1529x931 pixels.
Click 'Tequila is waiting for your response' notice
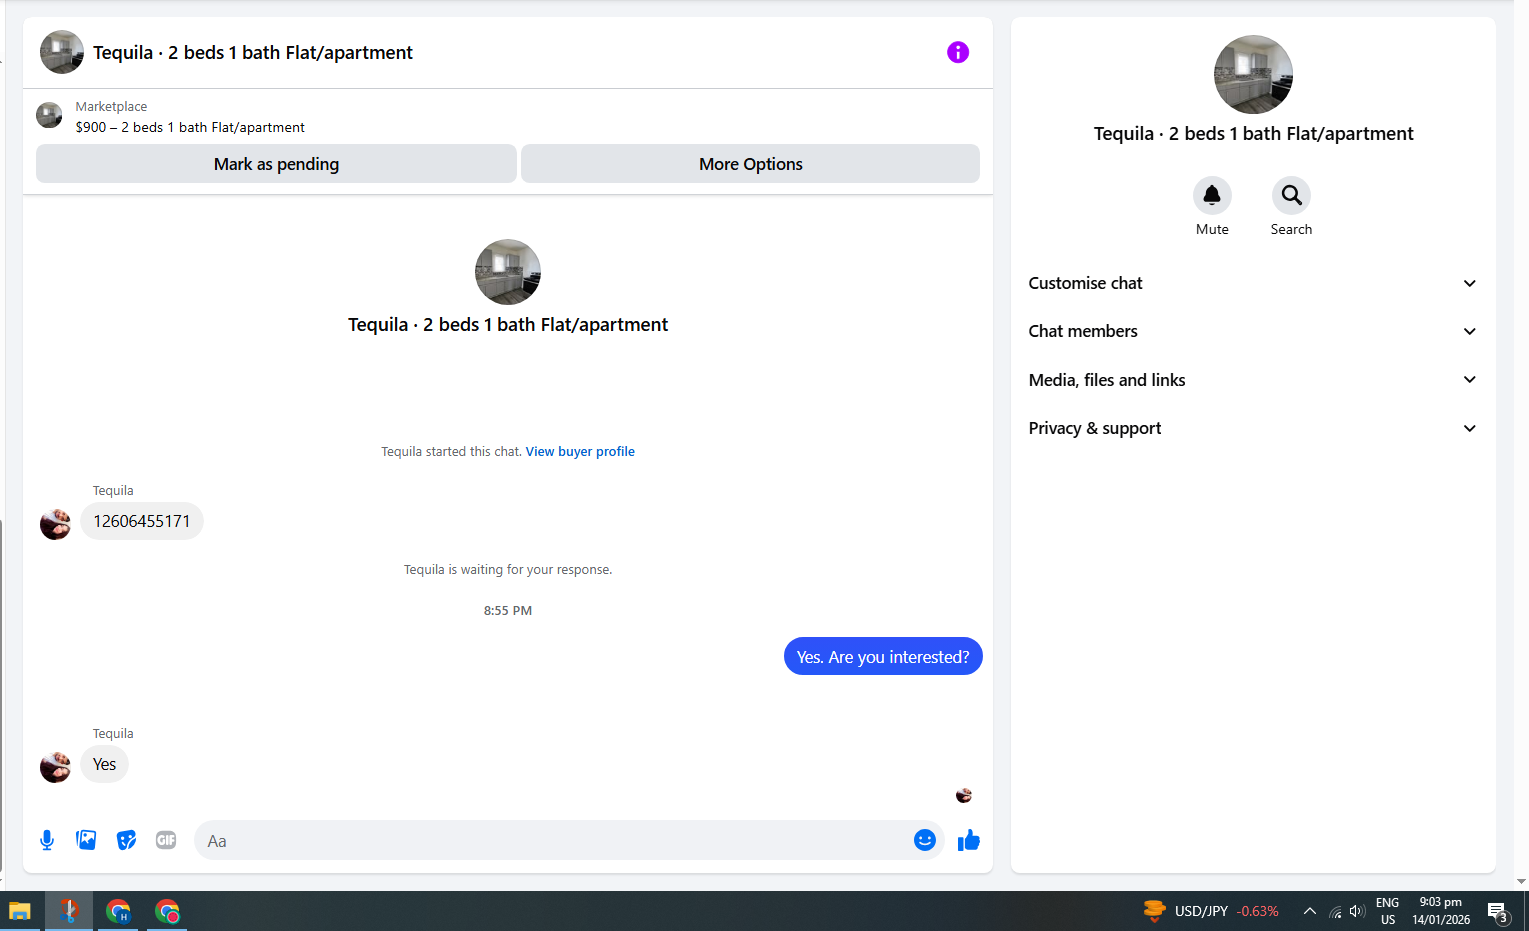point(508,569)
